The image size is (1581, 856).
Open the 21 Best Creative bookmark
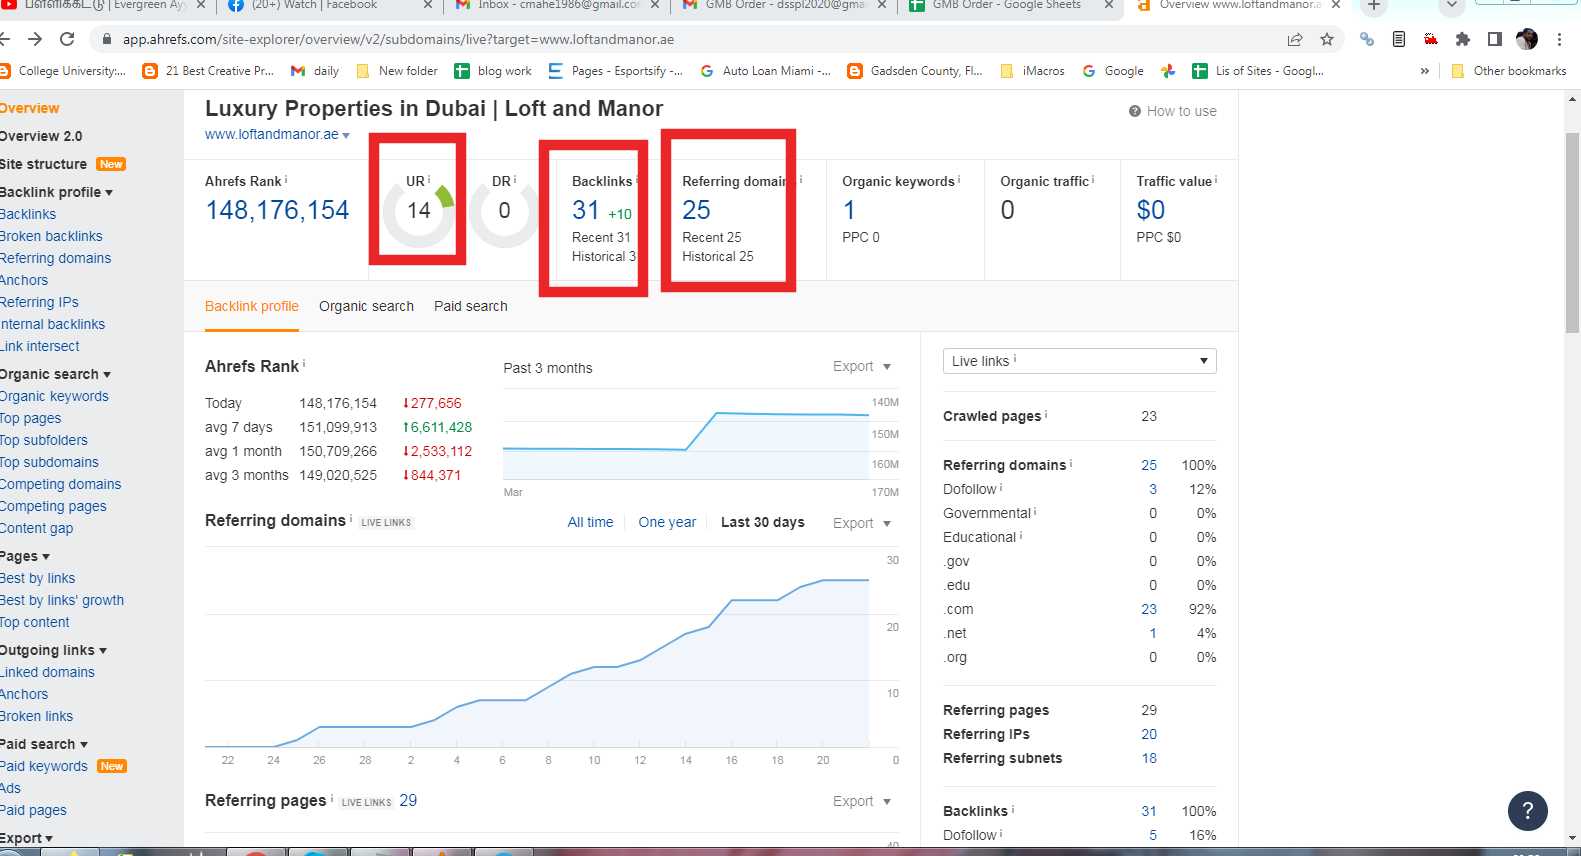tap(208, 71)
